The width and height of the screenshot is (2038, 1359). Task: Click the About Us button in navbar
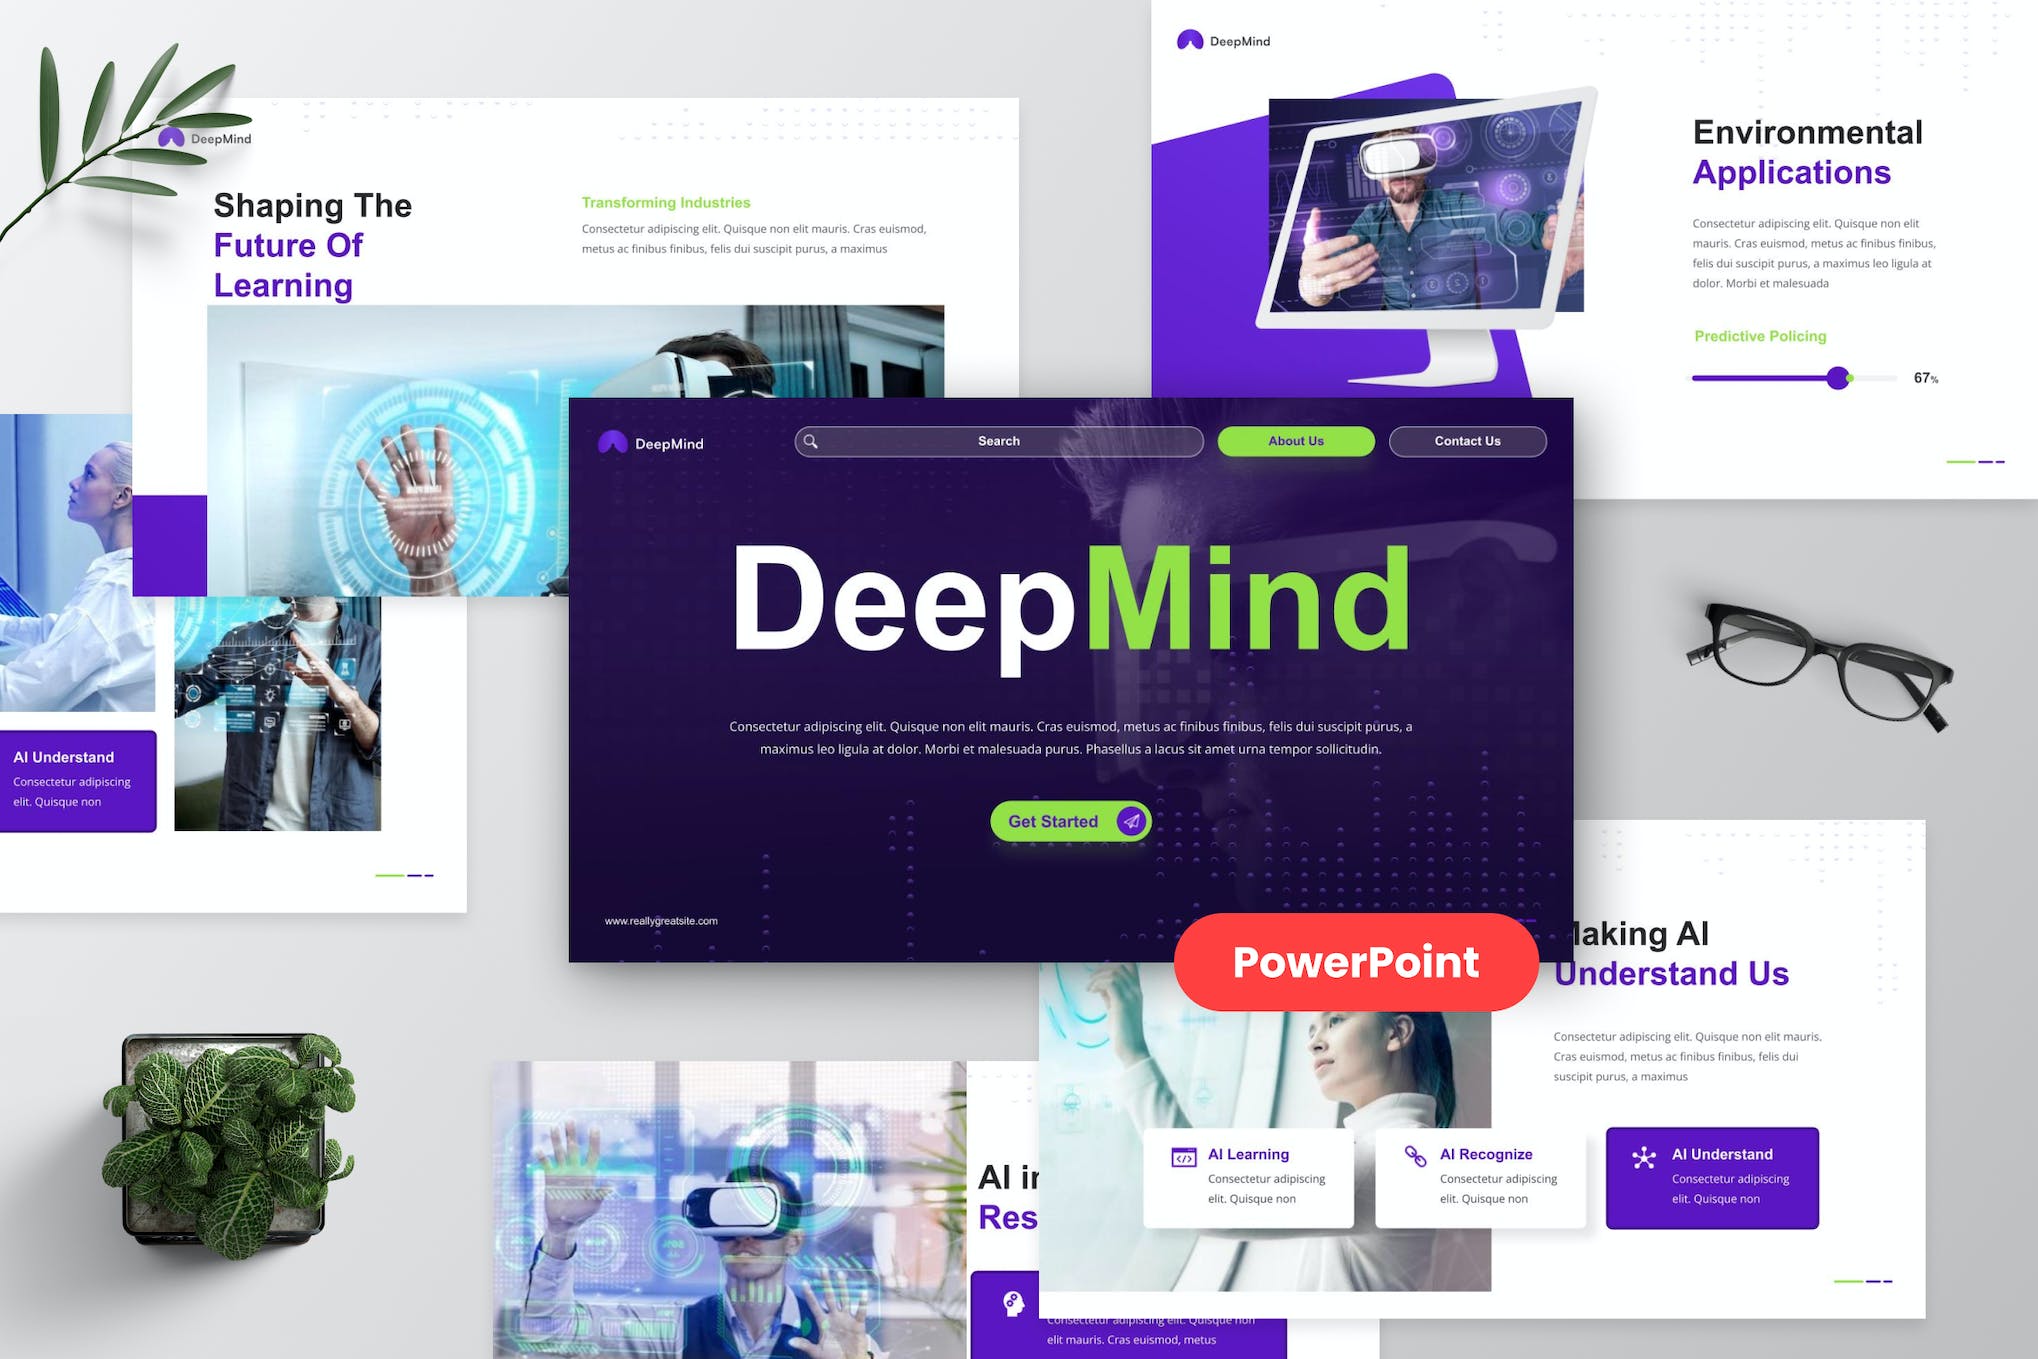[1295, 441]
